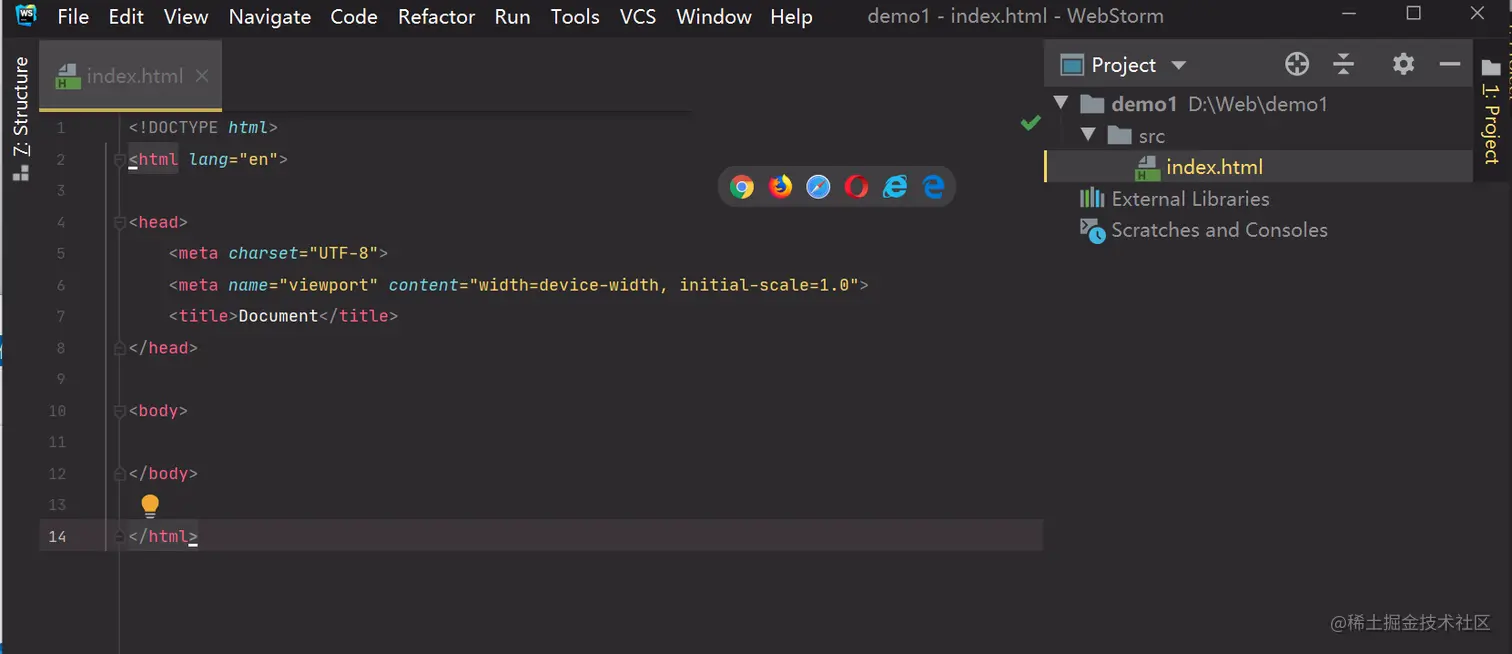Click the WebStorm logo icon in title bar
1512x654 pixels.
(x=26, y=15)
